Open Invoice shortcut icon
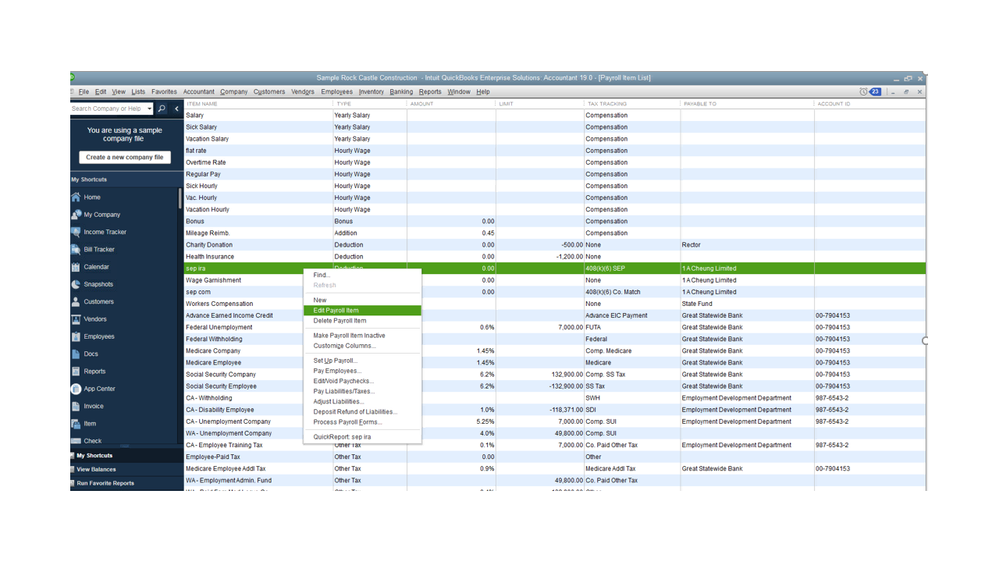This screenshot has width=999, height=562. coord(76,407)
